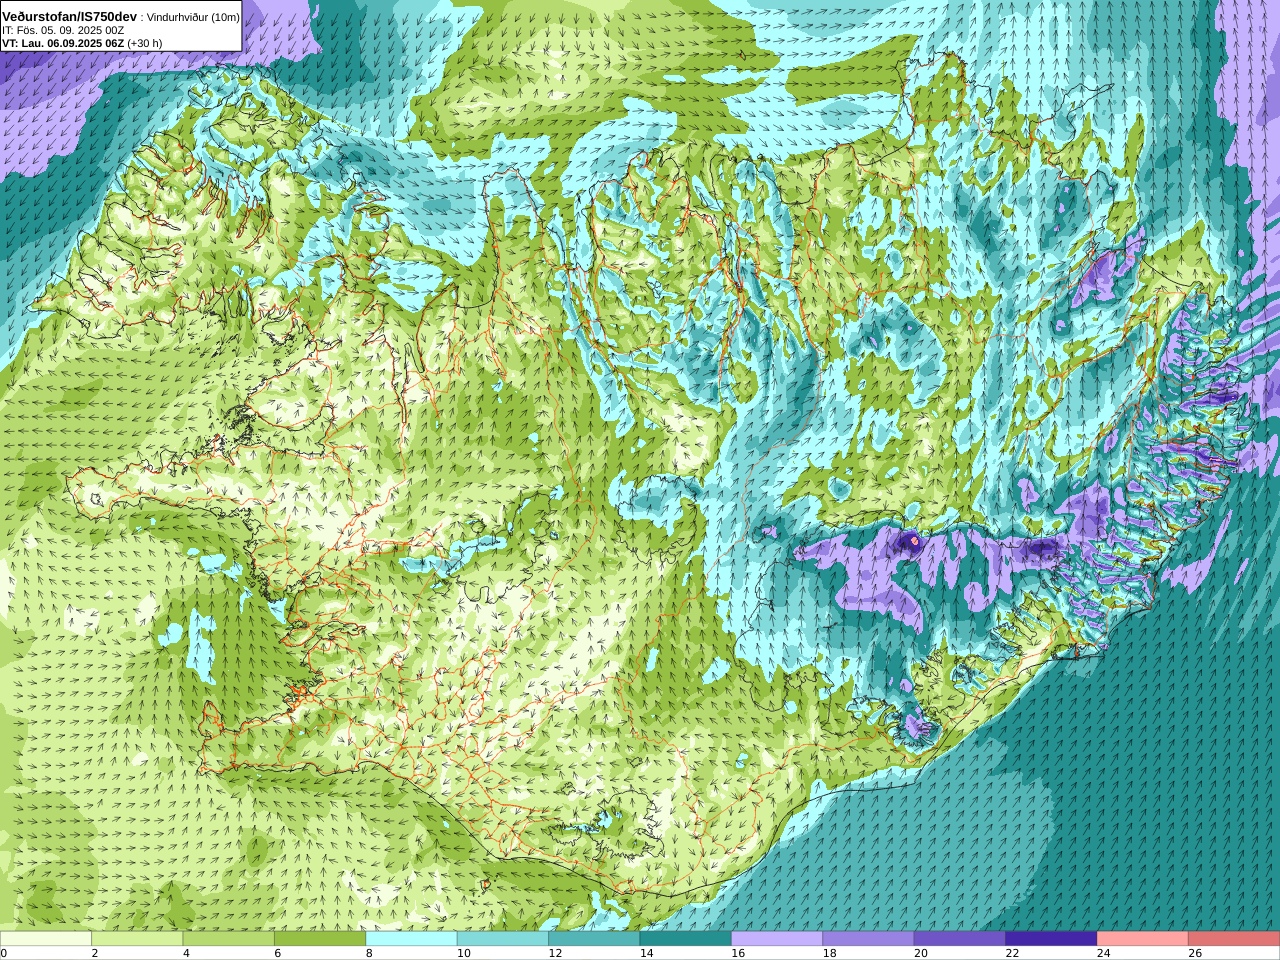Pick the light green 2–4 legend swatch
The height and width of the screenshot is (960, 1280).
tap(137, 939)
